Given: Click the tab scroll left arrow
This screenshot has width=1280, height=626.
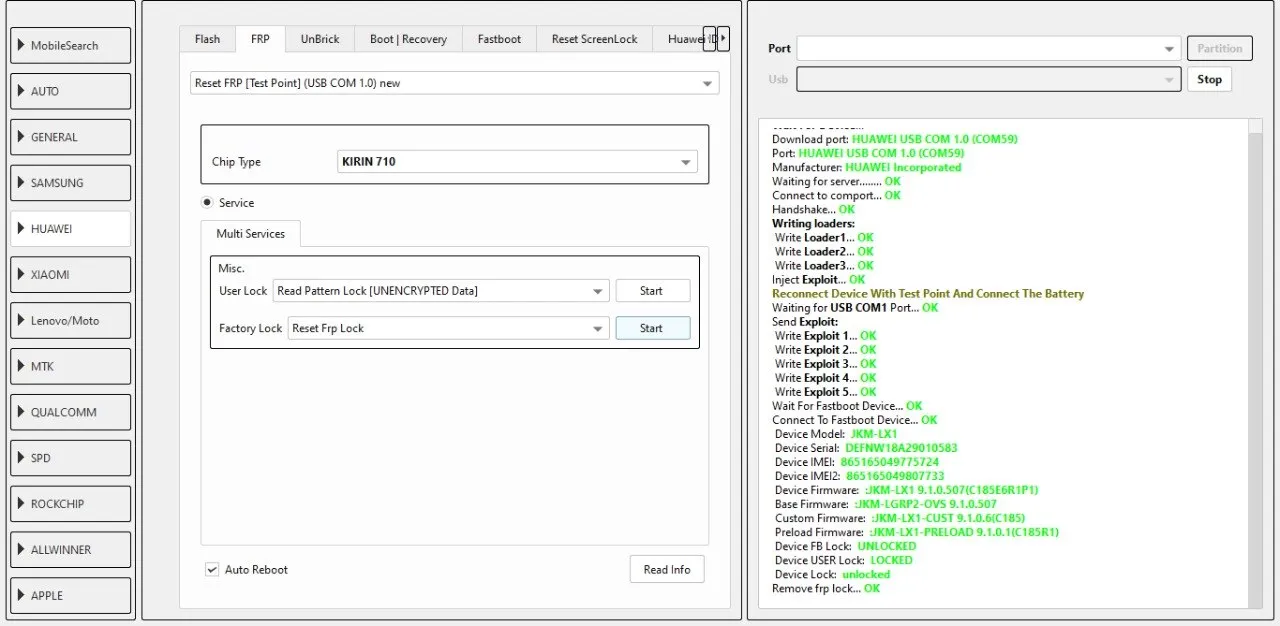Looking at the screenshot, I should 710,39.
